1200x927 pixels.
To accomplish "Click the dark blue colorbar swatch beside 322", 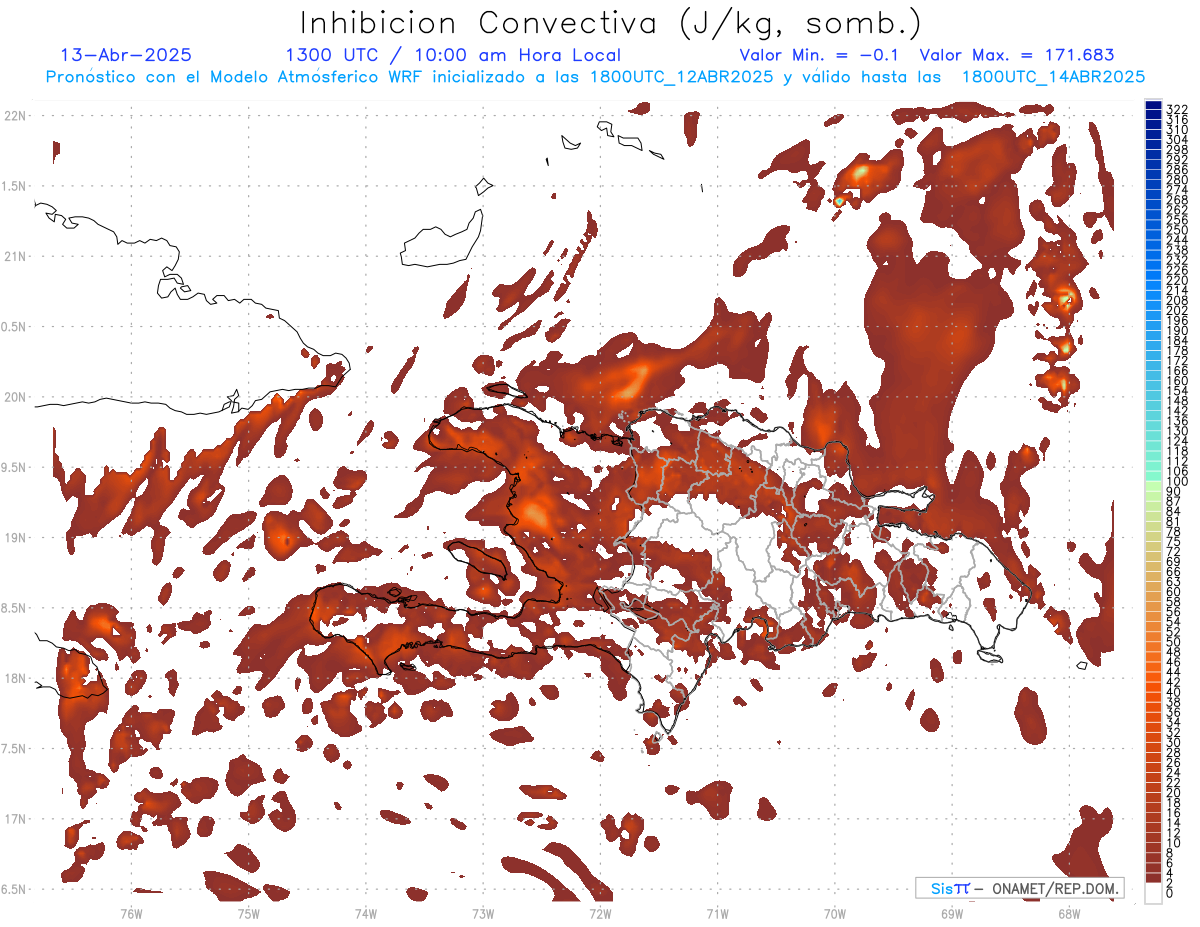I will tap(1153, 105).
